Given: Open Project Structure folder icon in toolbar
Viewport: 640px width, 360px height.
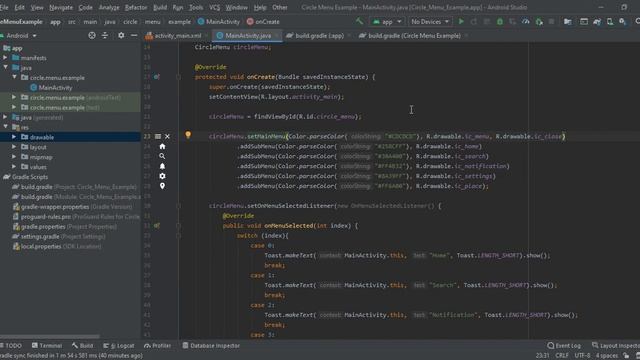Looking at the screenshot, I should click(x=568, y=22).
